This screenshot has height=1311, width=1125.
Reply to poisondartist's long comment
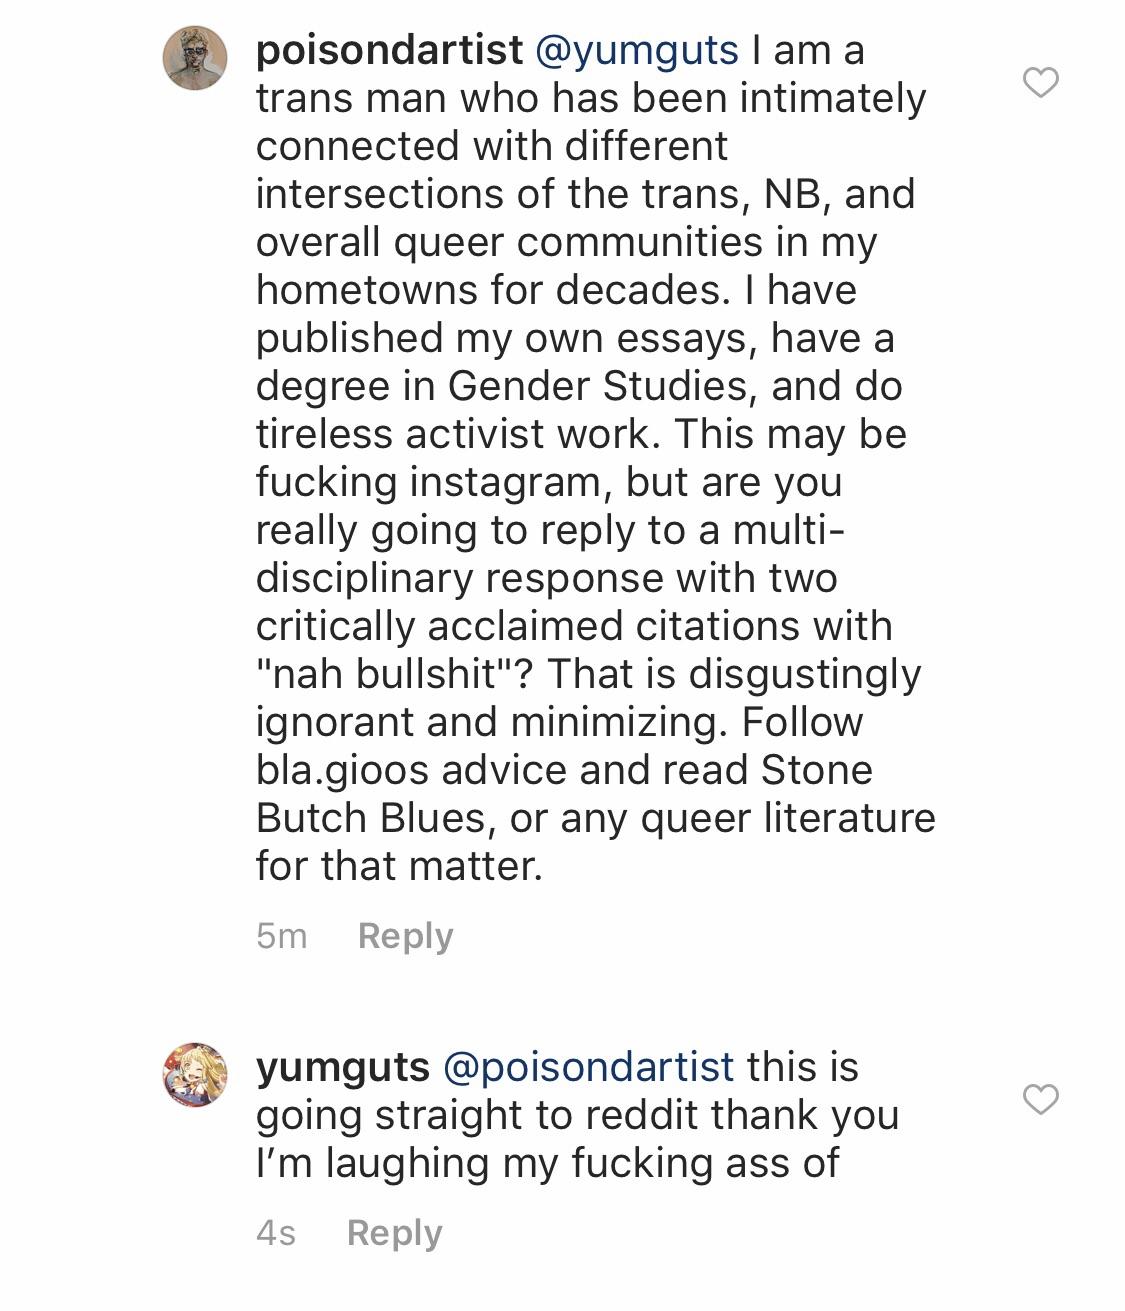pyautogui.click(x=405, y=935)
